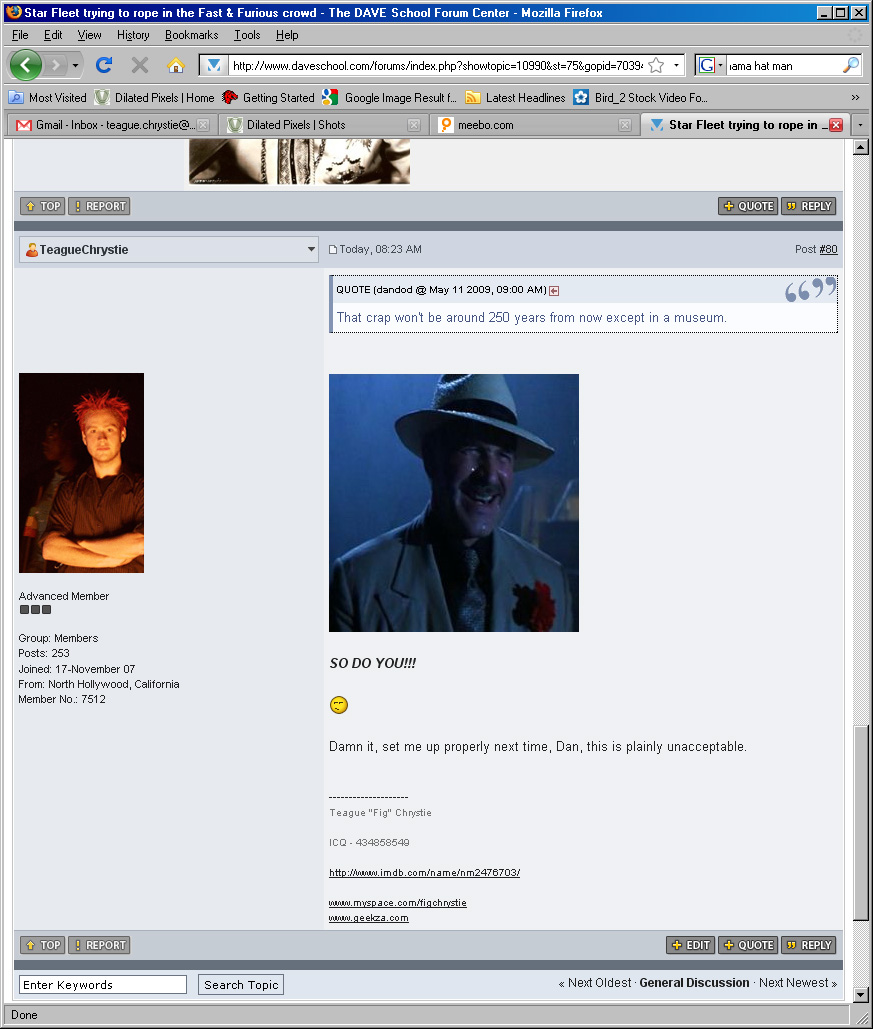The image size is (873, 1029).
Task: Open the Latest Headlines feed bookmark
Action: 515,98
